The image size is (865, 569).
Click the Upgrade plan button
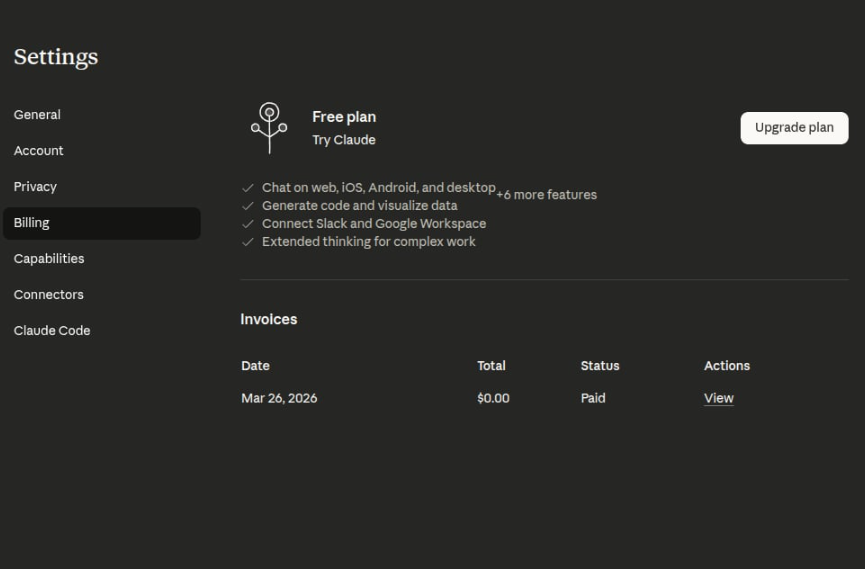click(x=794, y=128)
